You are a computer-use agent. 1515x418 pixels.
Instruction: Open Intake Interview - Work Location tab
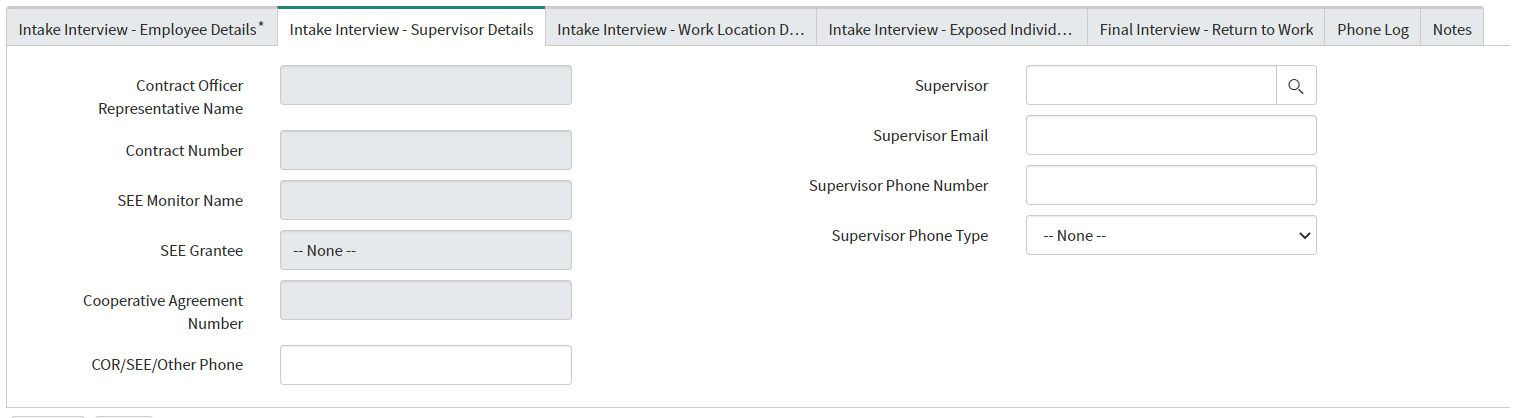[680, 30]
